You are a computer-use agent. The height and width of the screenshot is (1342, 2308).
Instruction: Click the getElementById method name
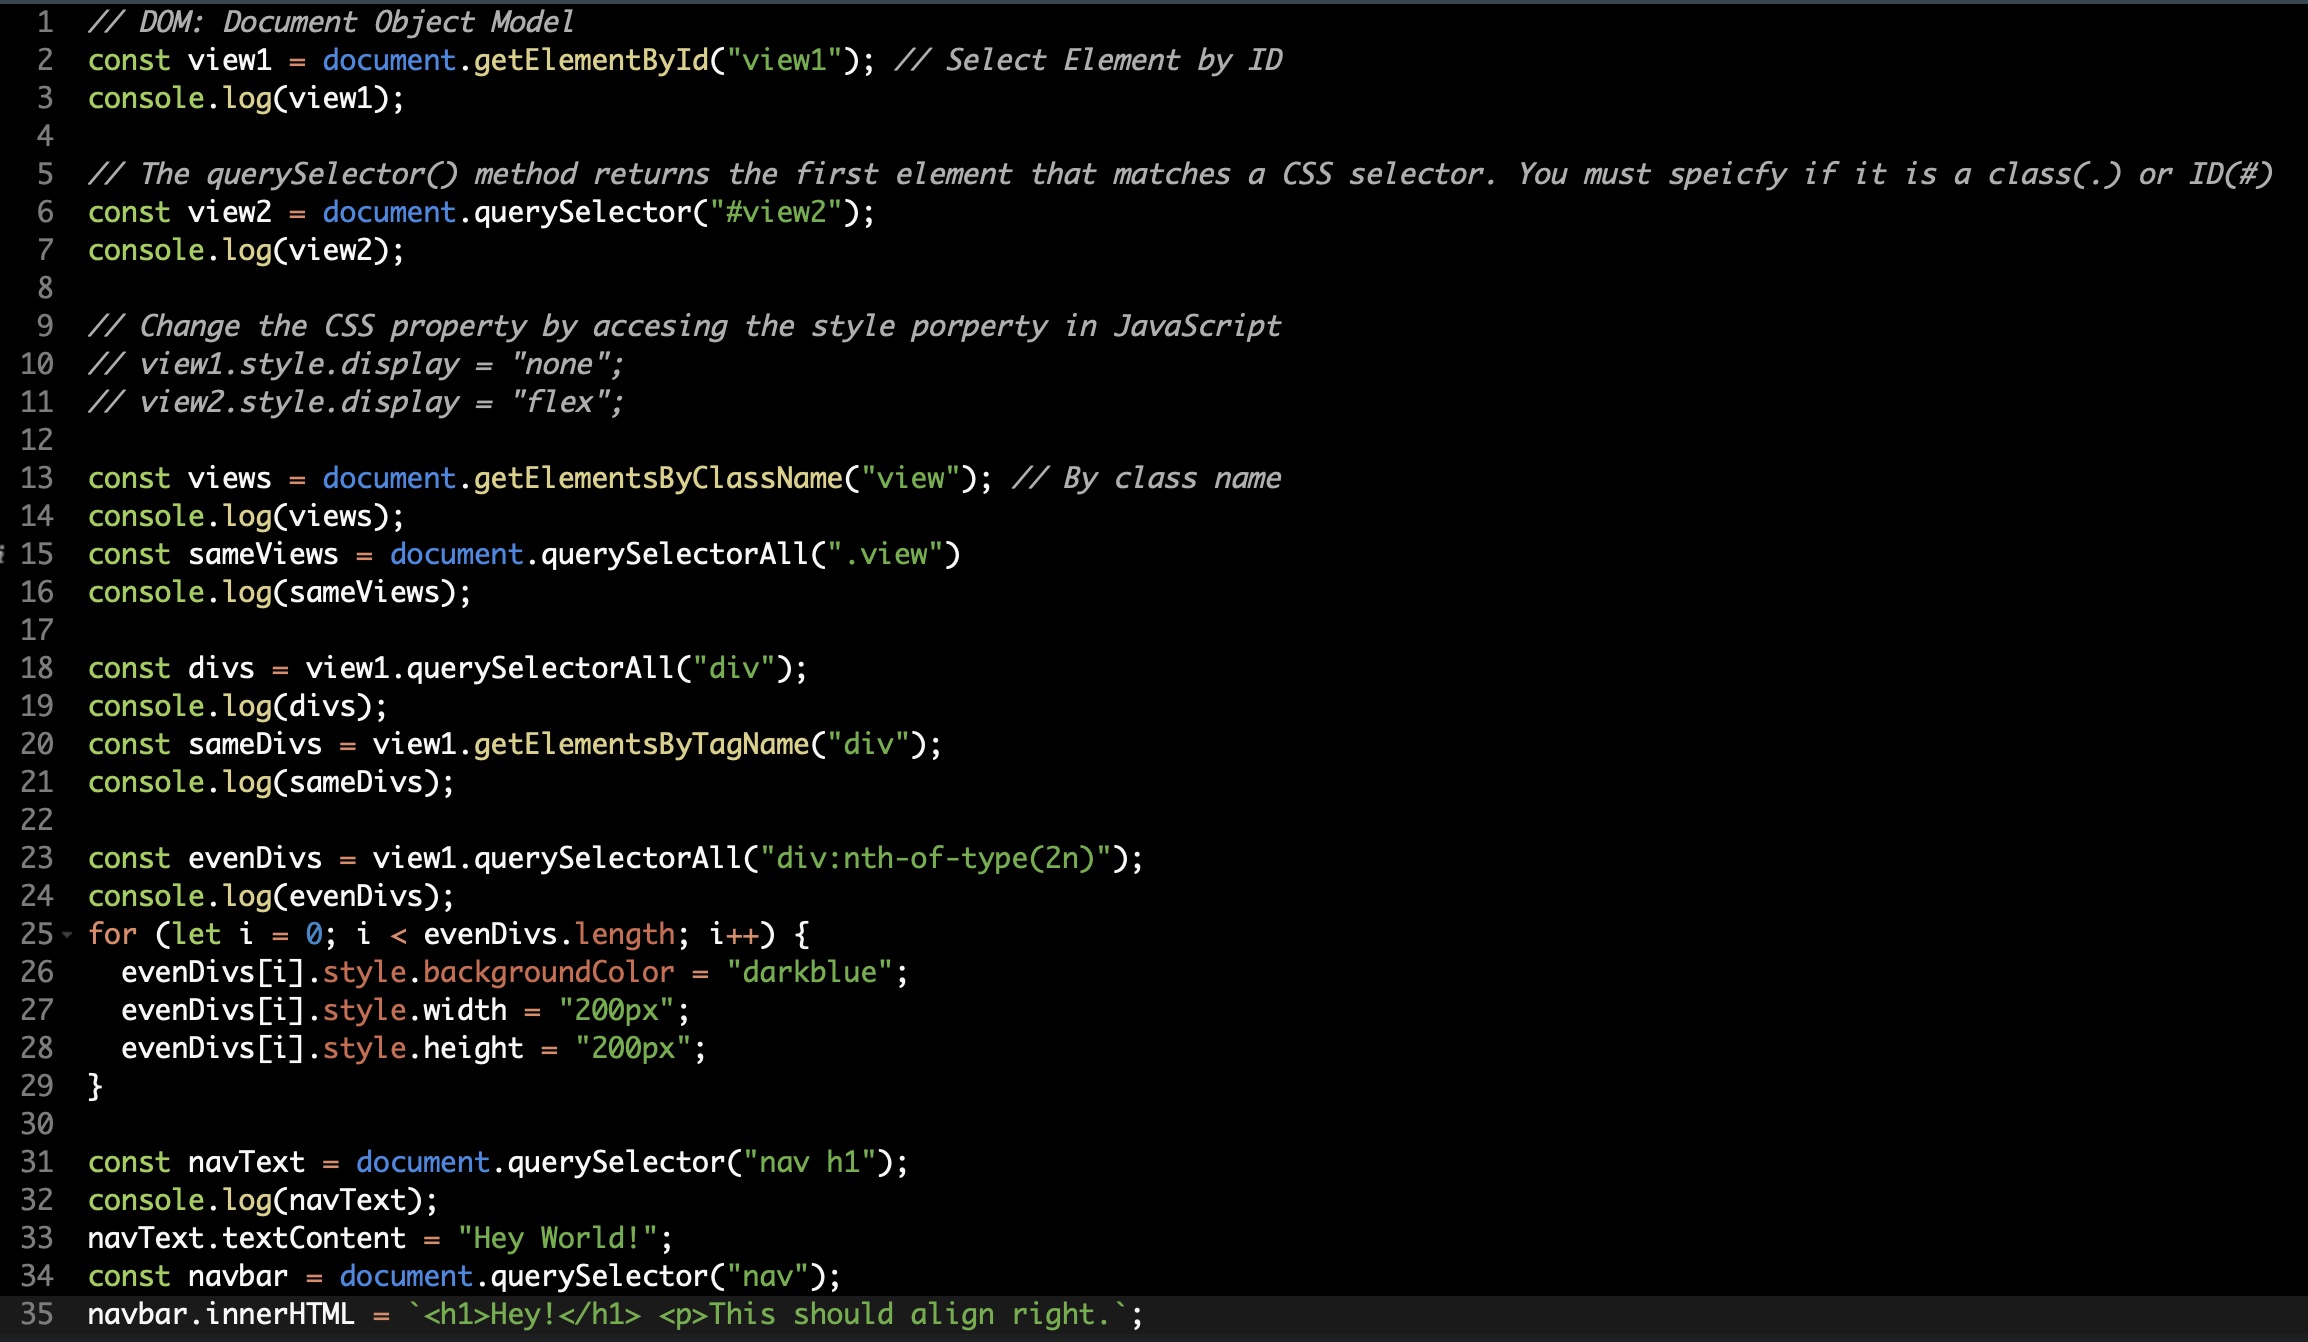(590, 60)
